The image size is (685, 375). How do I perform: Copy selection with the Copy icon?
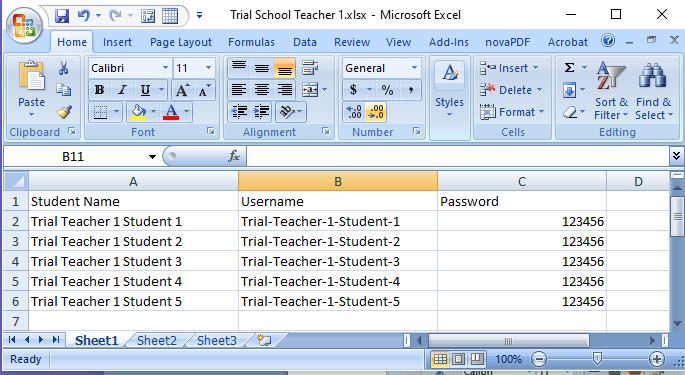(x=64, y=90)
